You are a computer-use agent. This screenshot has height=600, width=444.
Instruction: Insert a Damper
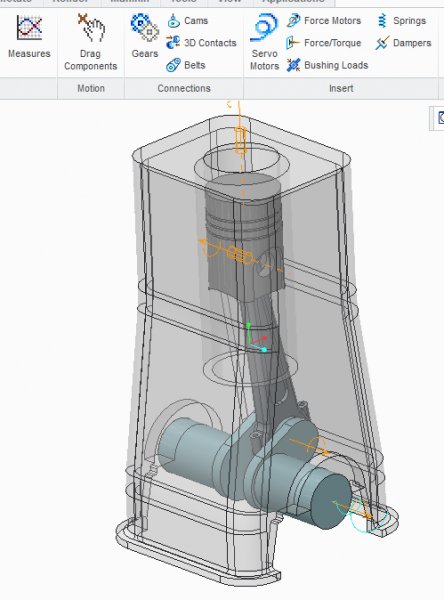point(403,43)
